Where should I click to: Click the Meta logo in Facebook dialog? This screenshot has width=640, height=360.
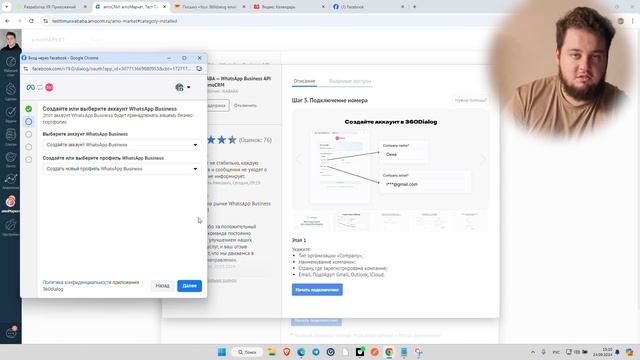point(30,87)
